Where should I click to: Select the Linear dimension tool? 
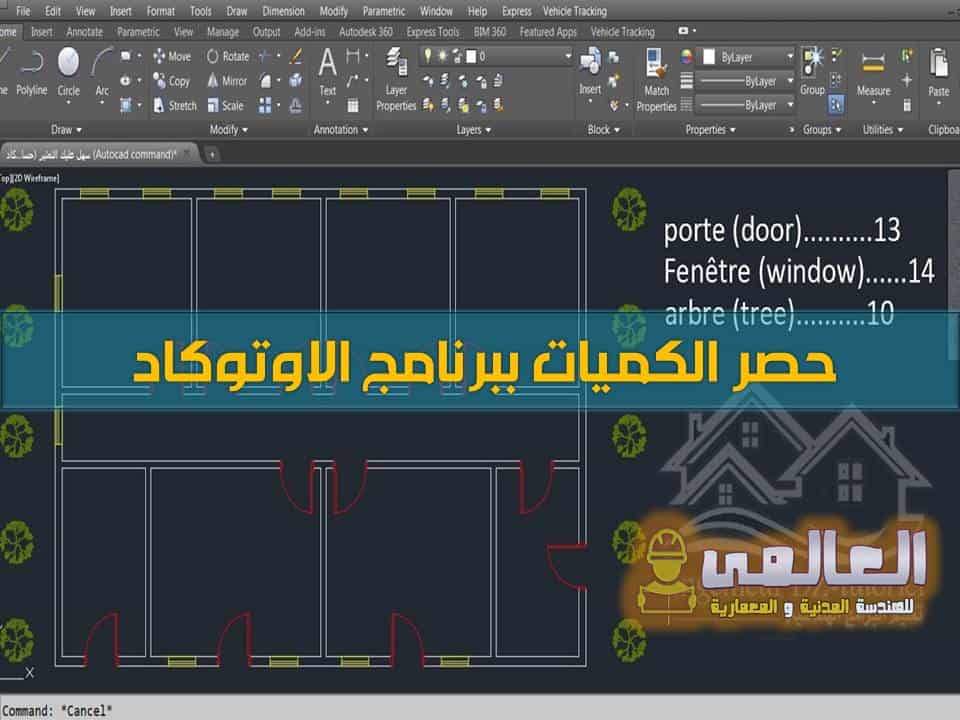pyautogui.click(x=353, y=56)
